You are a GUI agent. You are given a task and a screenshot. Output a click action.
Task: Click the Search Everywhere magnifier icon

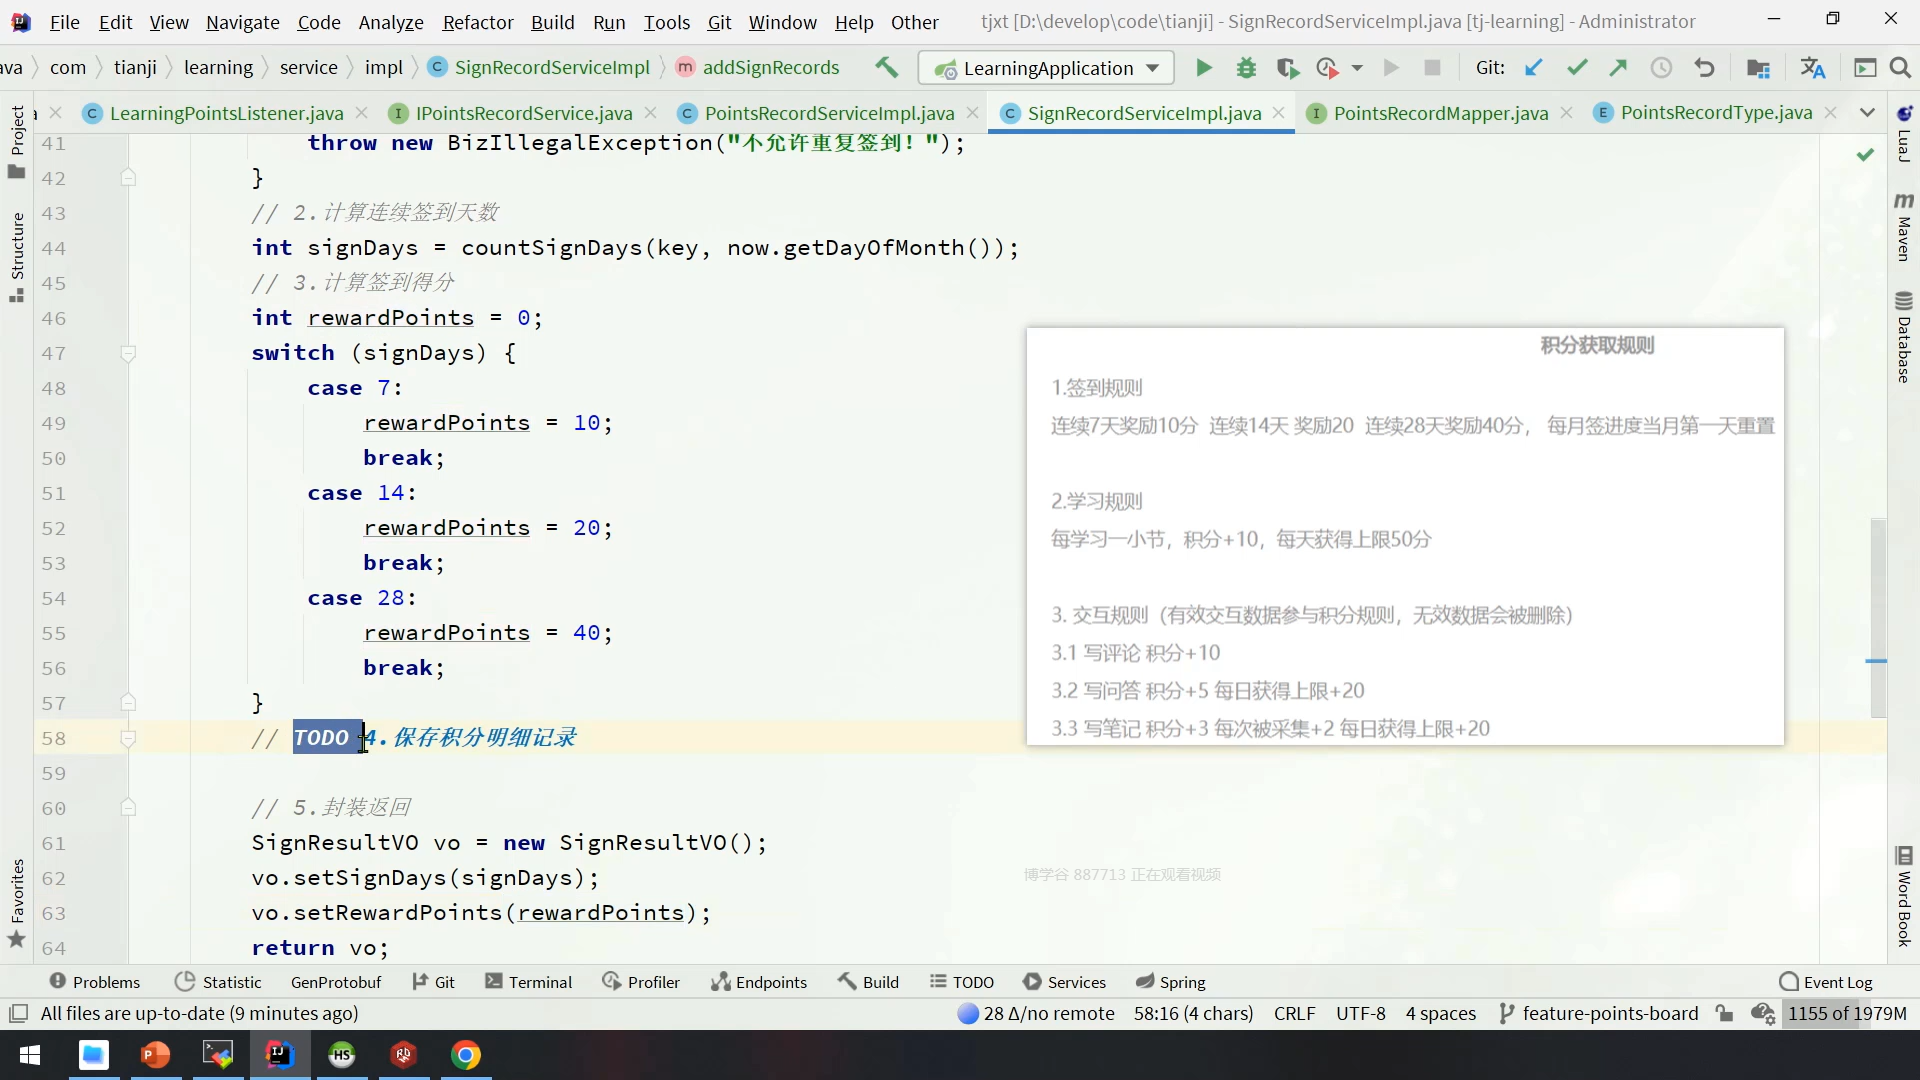click(x=1900, y=68)
